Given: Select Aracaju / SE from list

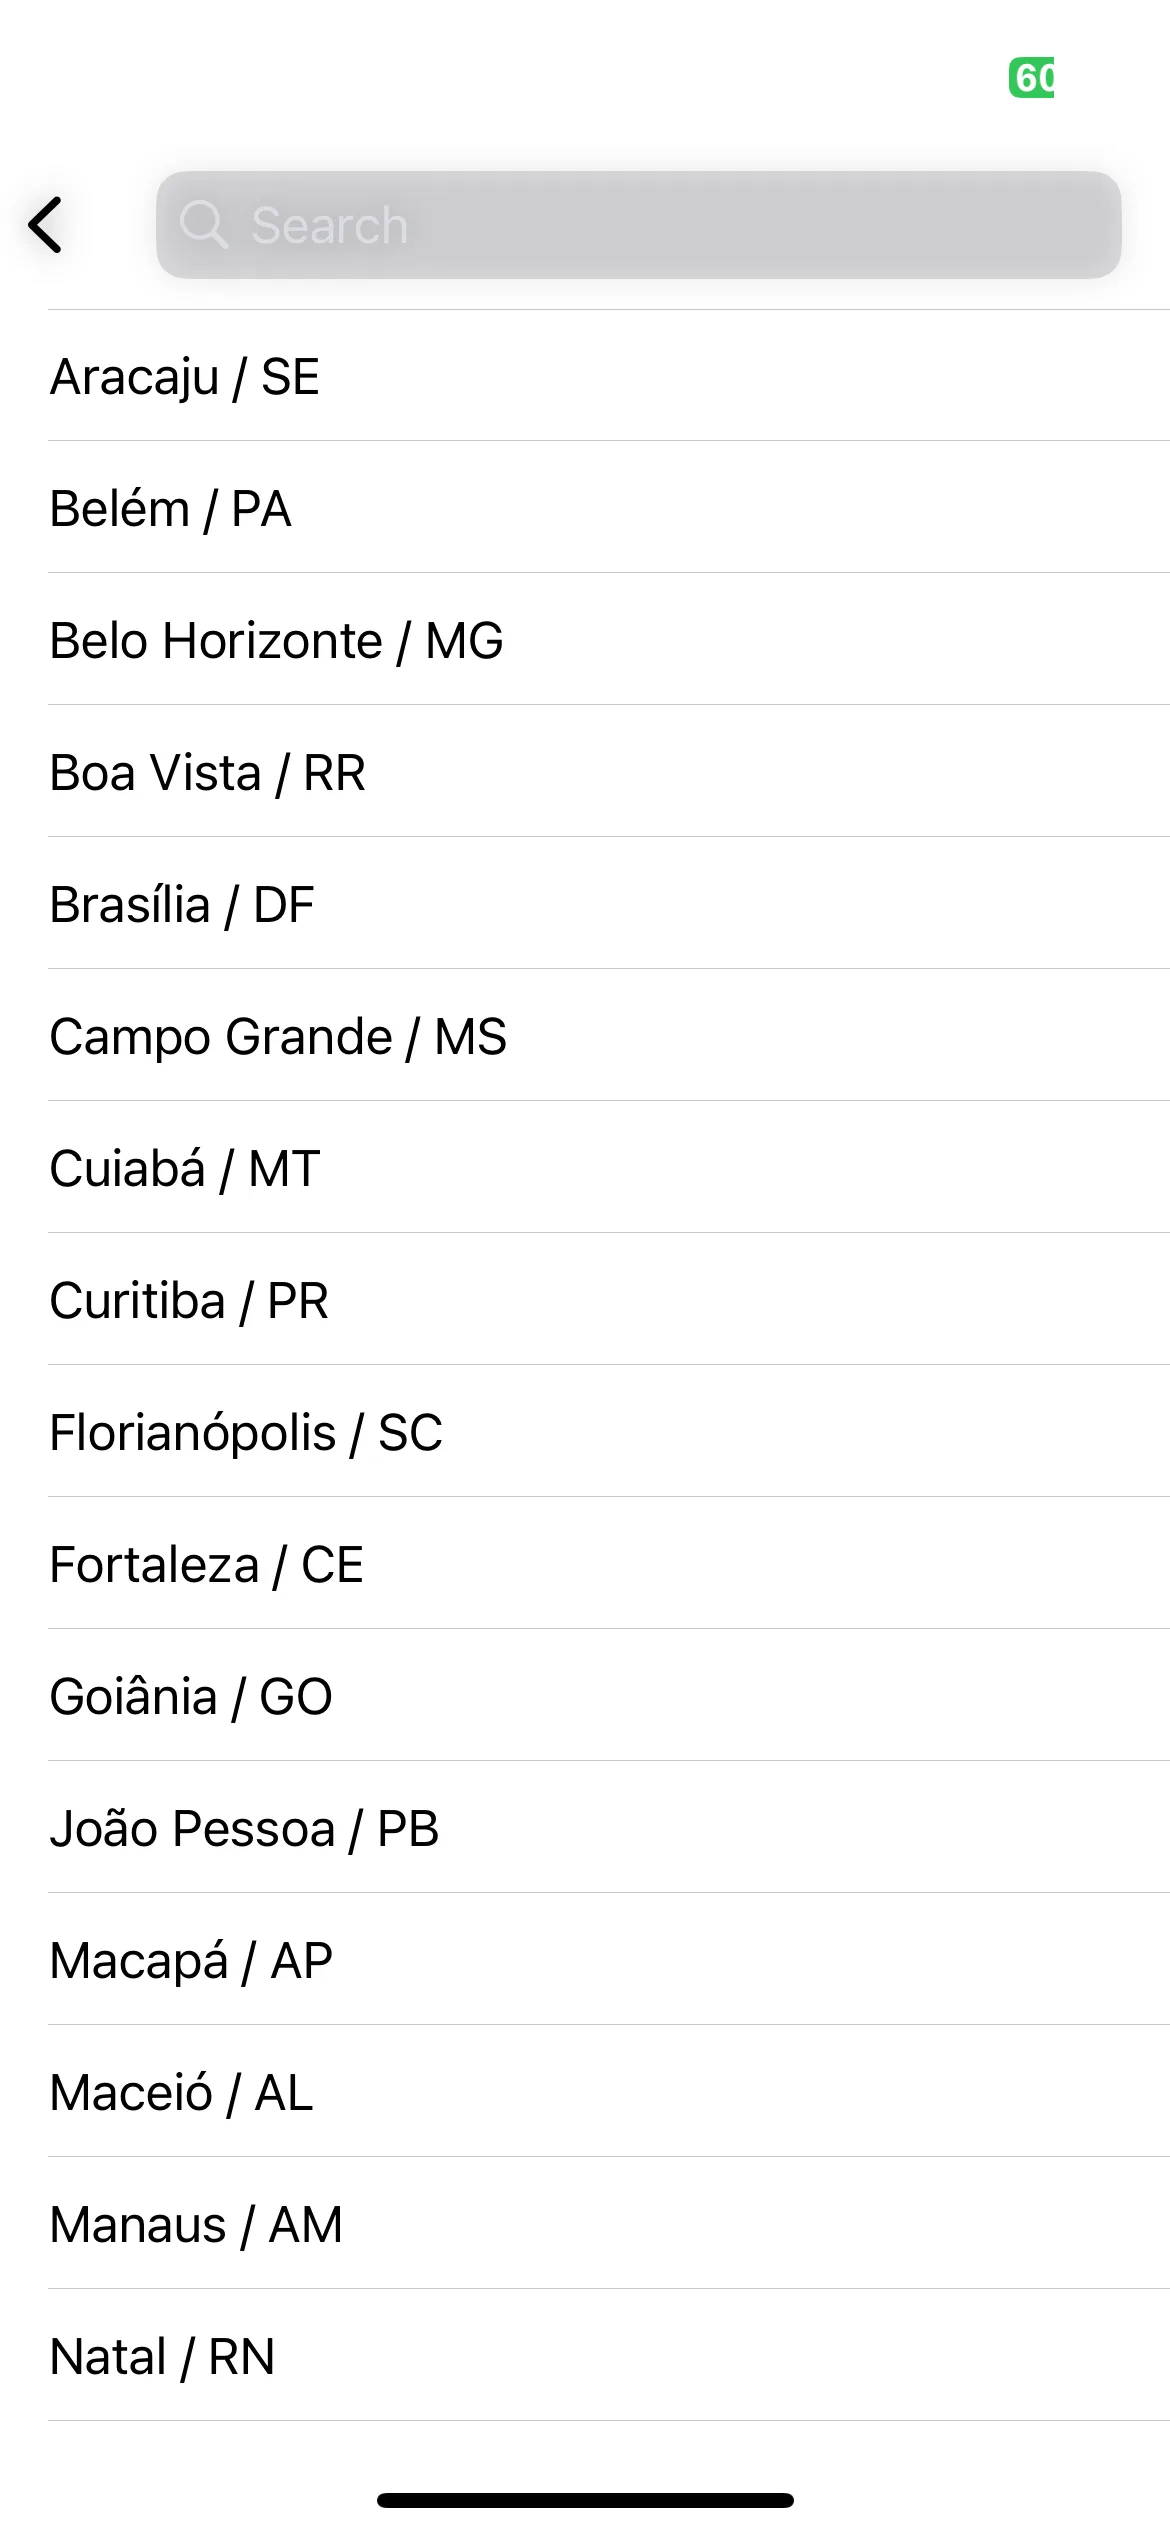Looking at the screenshot, I should tap(609, 376).
